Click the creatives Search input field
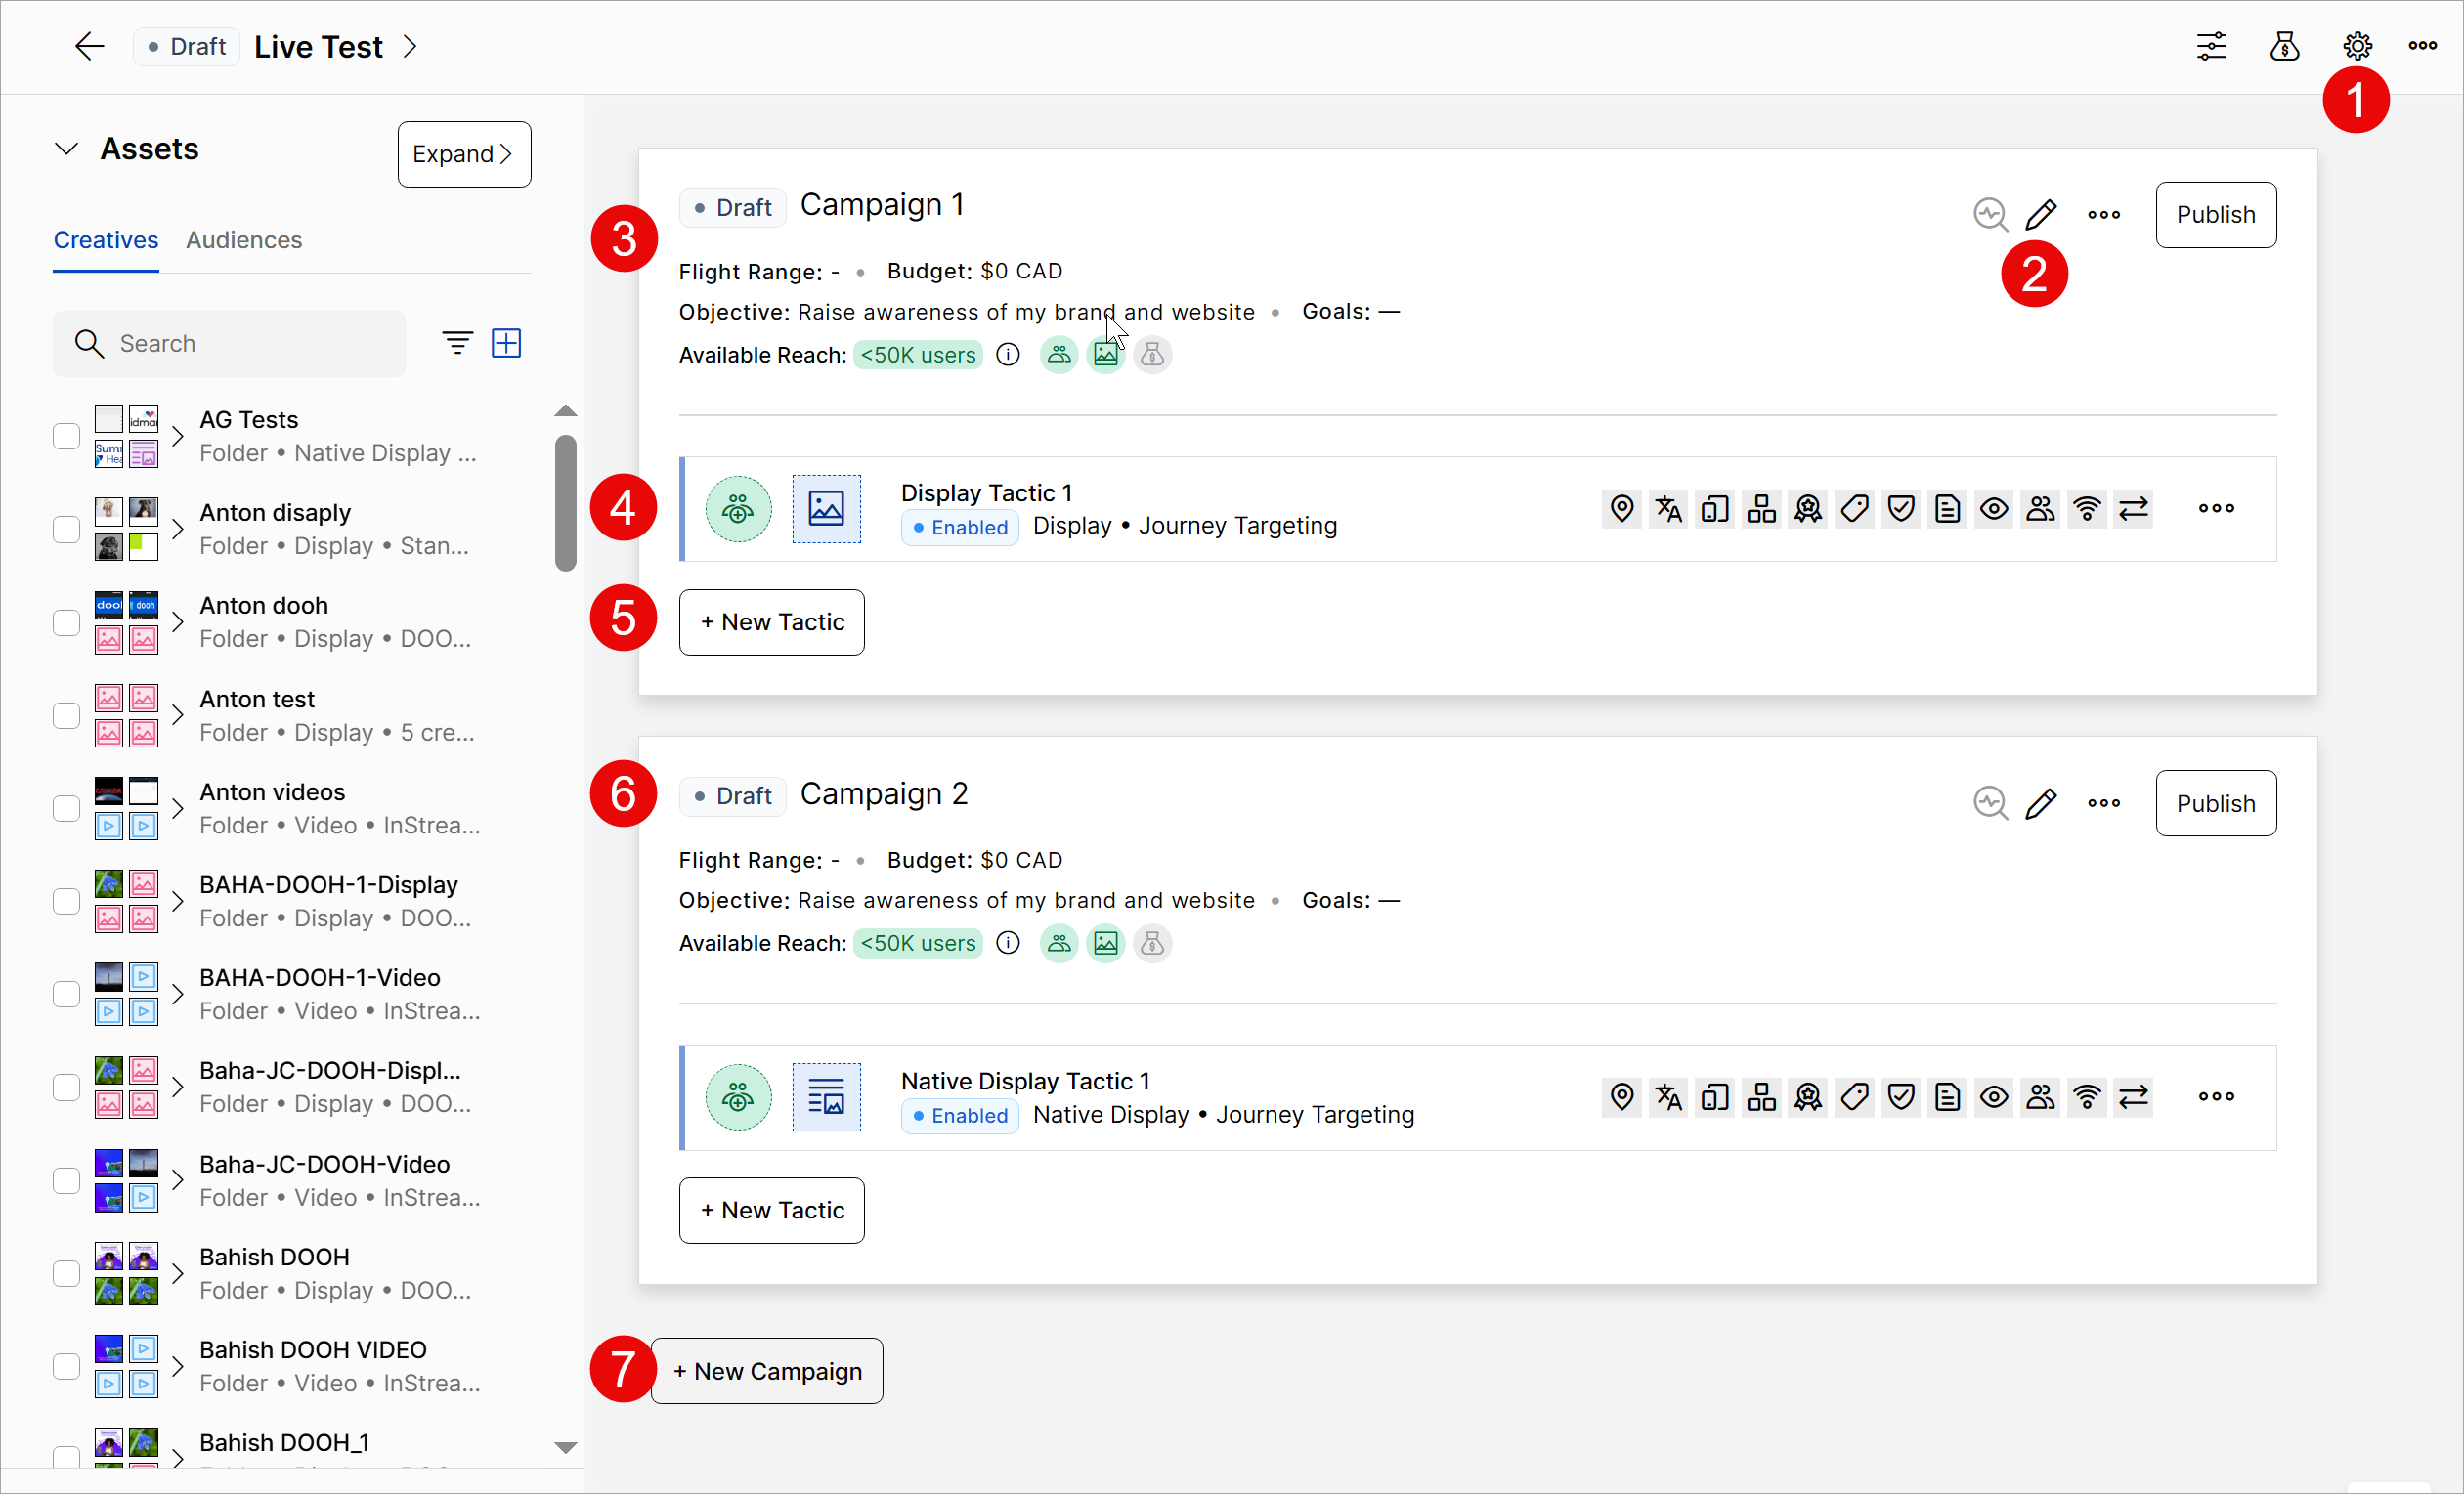The width and height of the screenshot is (2464, 1494). (230, 343)
